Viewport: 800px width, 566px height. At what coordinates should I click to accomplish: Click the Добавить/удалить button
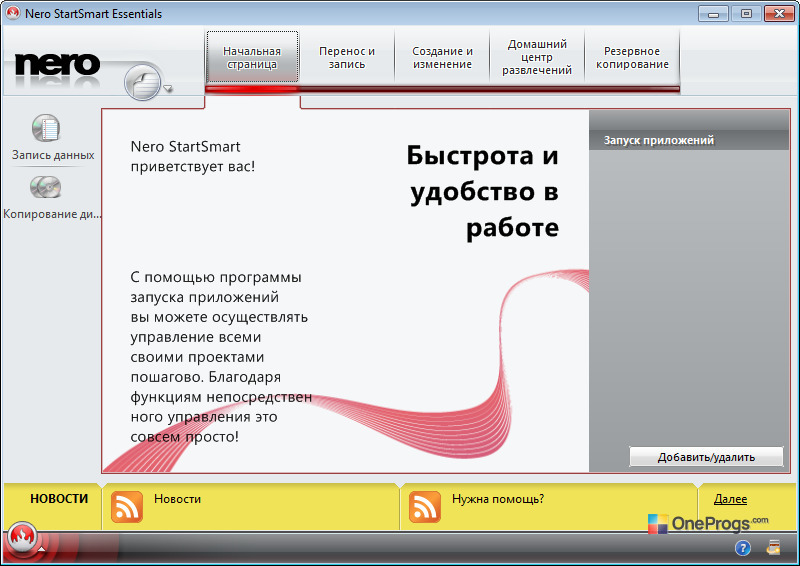(706, 457)
